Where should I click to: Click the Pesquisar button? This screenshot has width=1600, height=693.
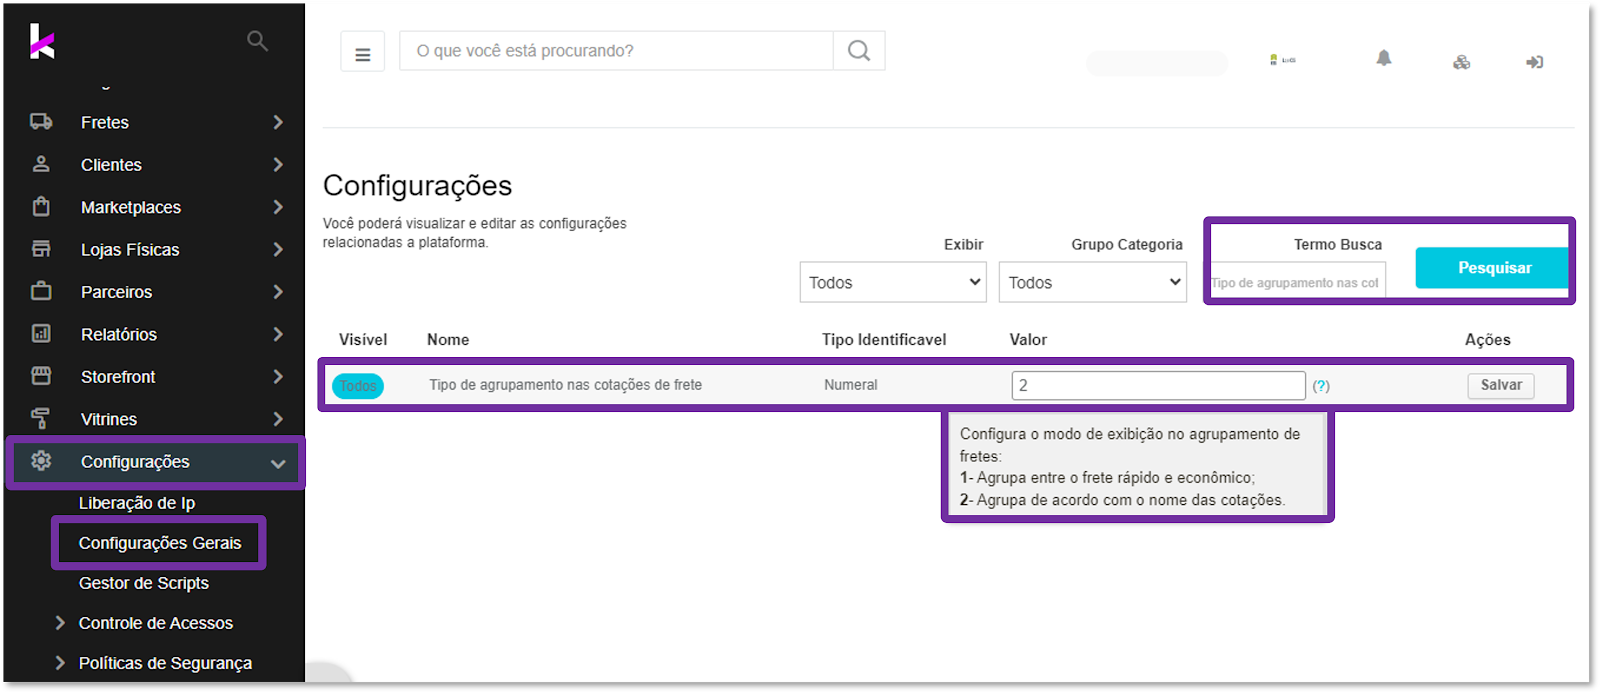(1493, 268)
